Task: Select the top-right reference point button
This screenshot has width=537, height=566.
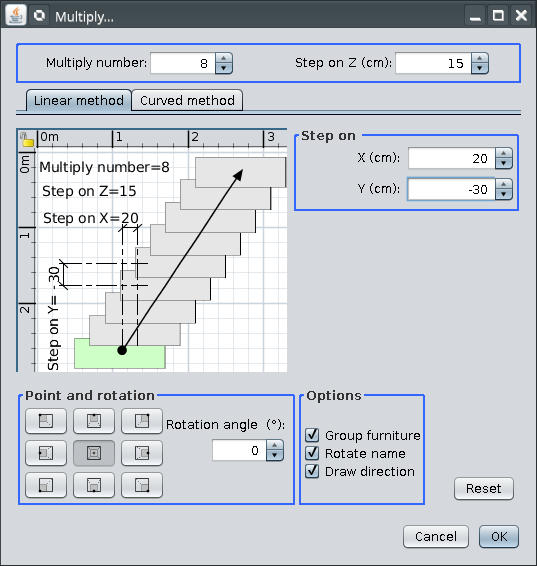Action: pos(142,421)
